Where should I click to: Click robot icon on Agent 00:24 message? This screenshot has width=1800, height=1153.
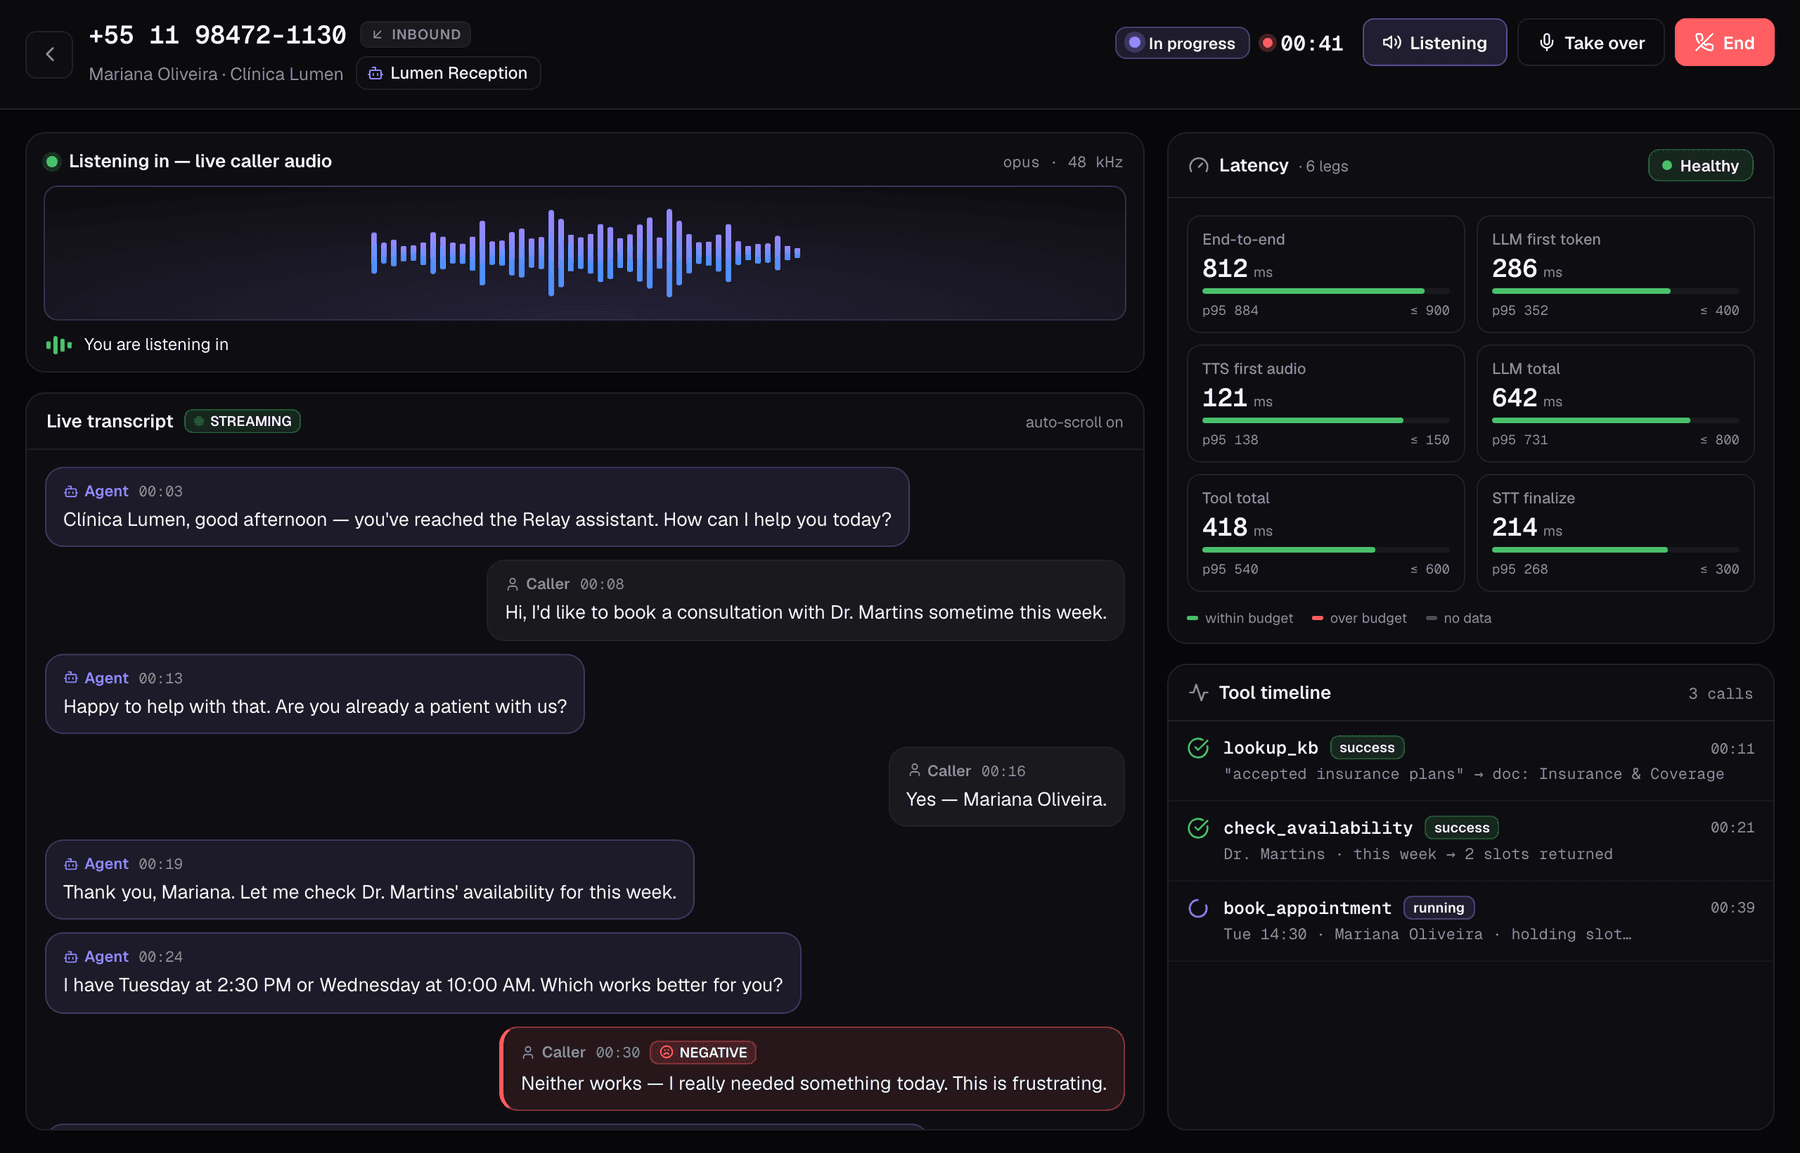pos(71,957)
